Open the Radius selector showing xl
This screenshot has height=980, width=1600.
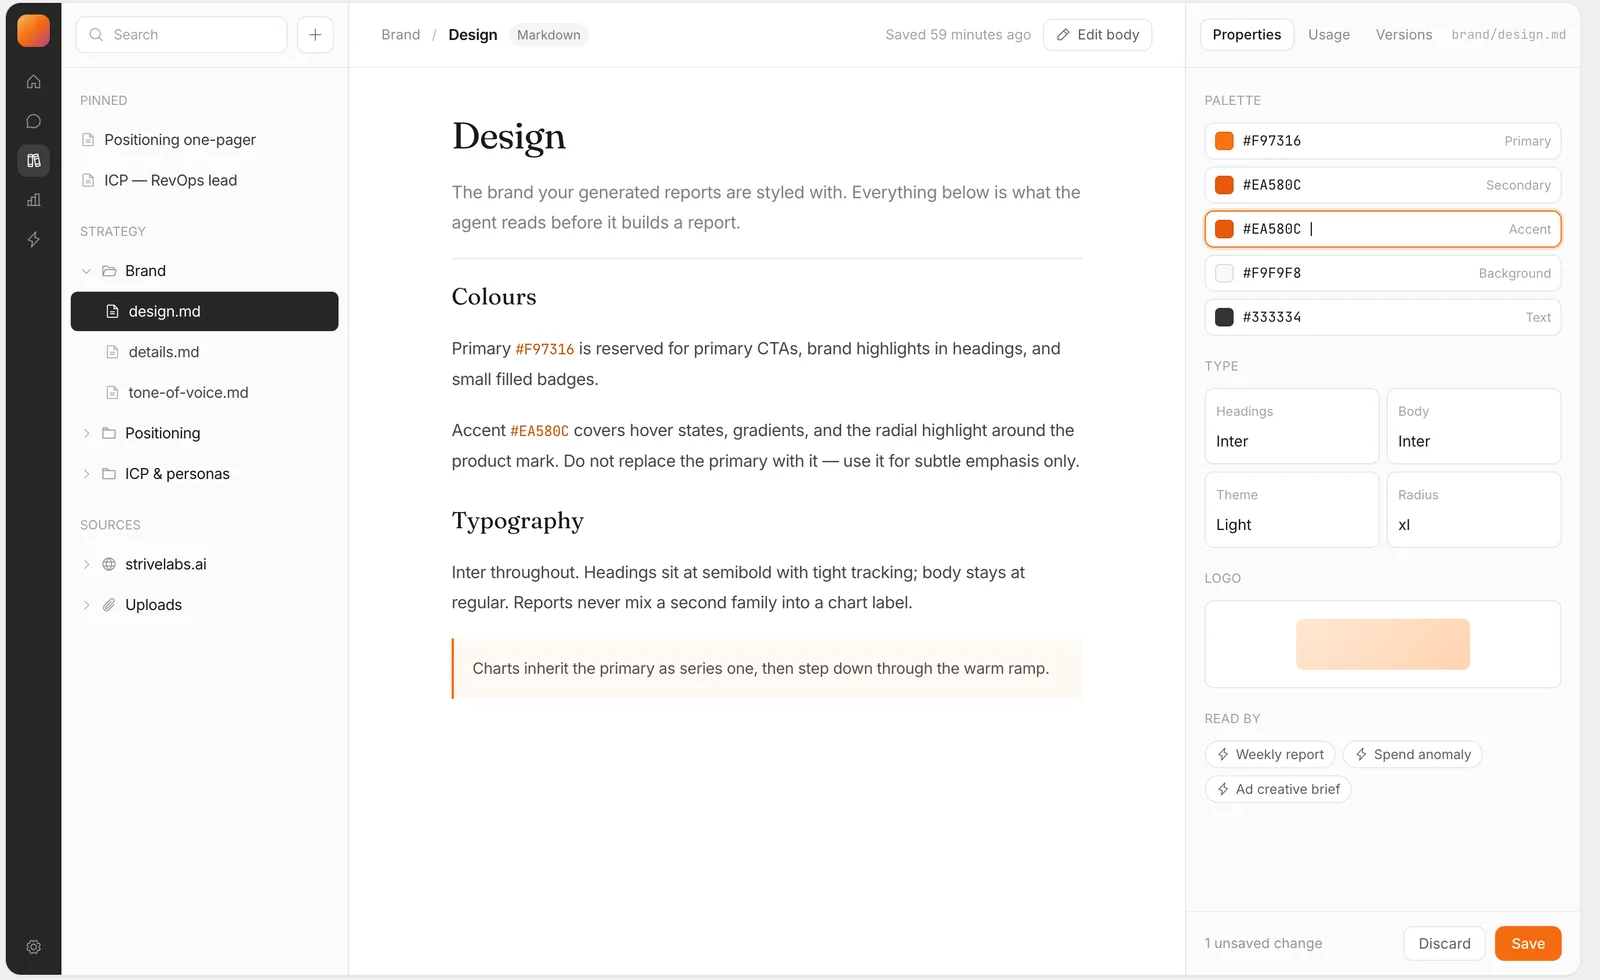[1473, 510]
